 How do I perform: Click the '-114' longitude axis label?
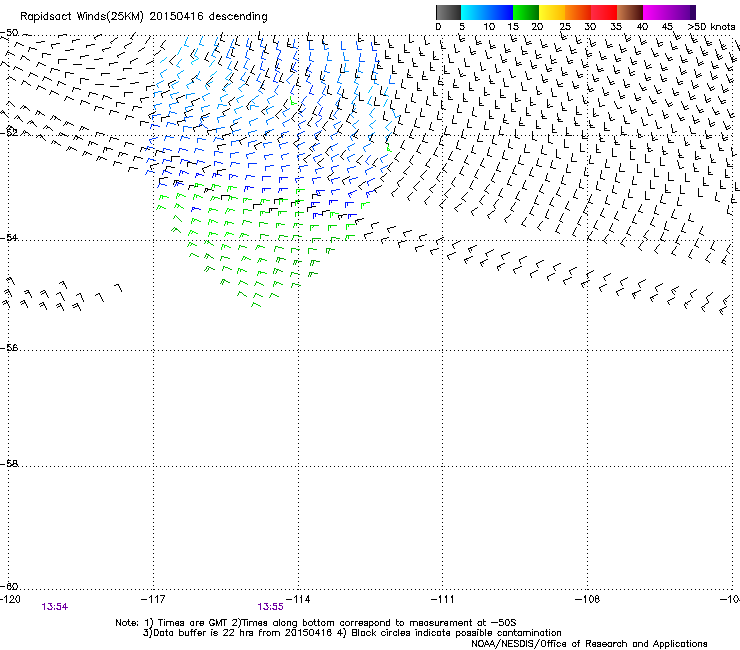[298, 599]
